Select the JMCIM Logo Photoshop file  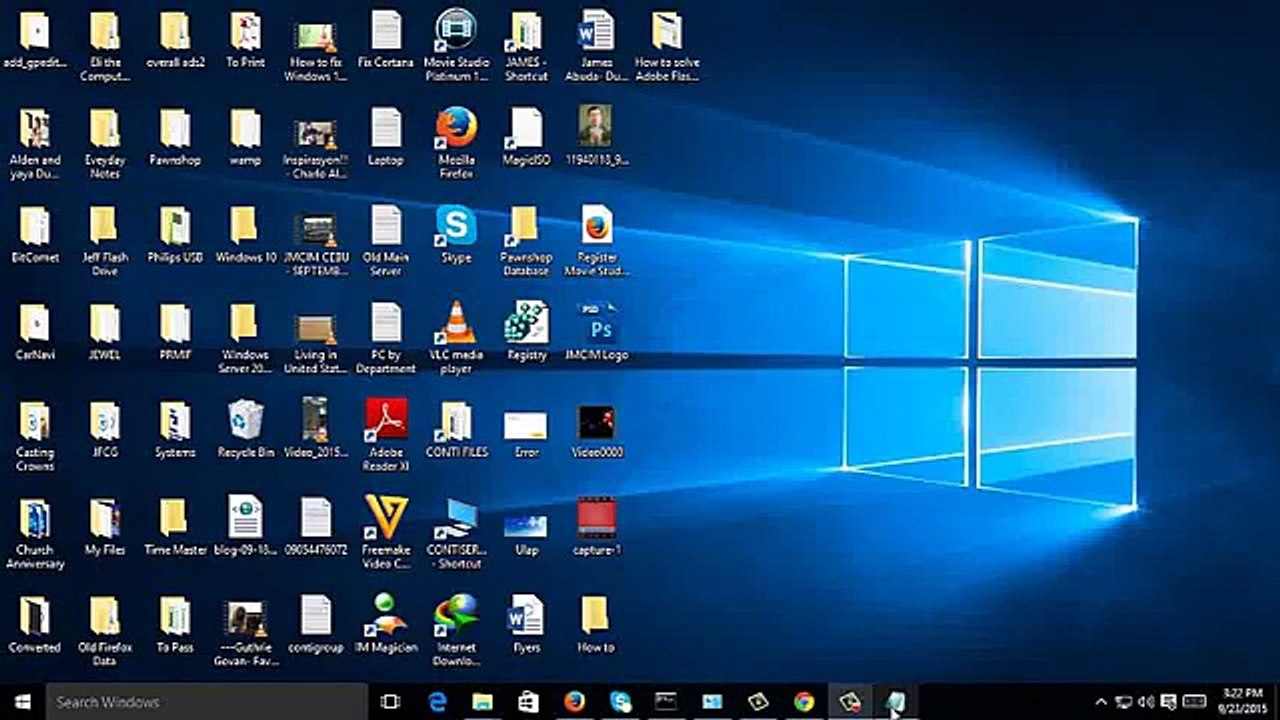coord(596,334)
